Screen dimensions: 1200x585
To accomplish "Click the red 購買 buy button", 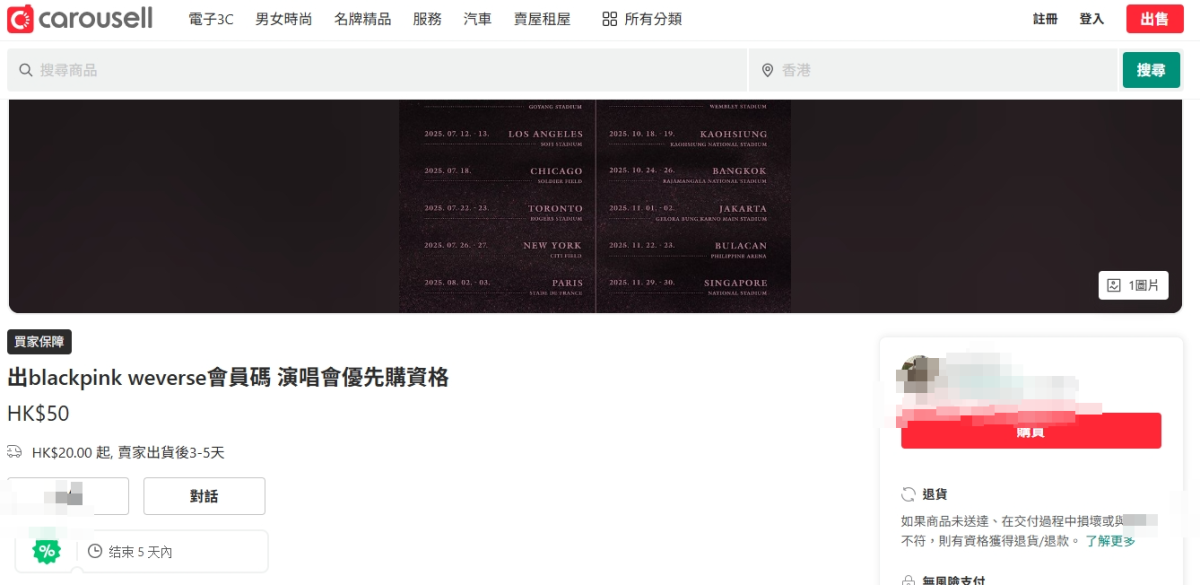I will tap(1031, 431).
